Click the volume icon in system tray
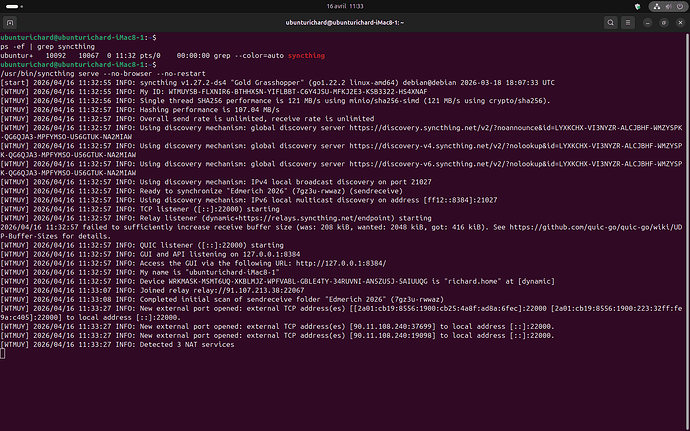690x431 pixels. [x=668, y=6]
